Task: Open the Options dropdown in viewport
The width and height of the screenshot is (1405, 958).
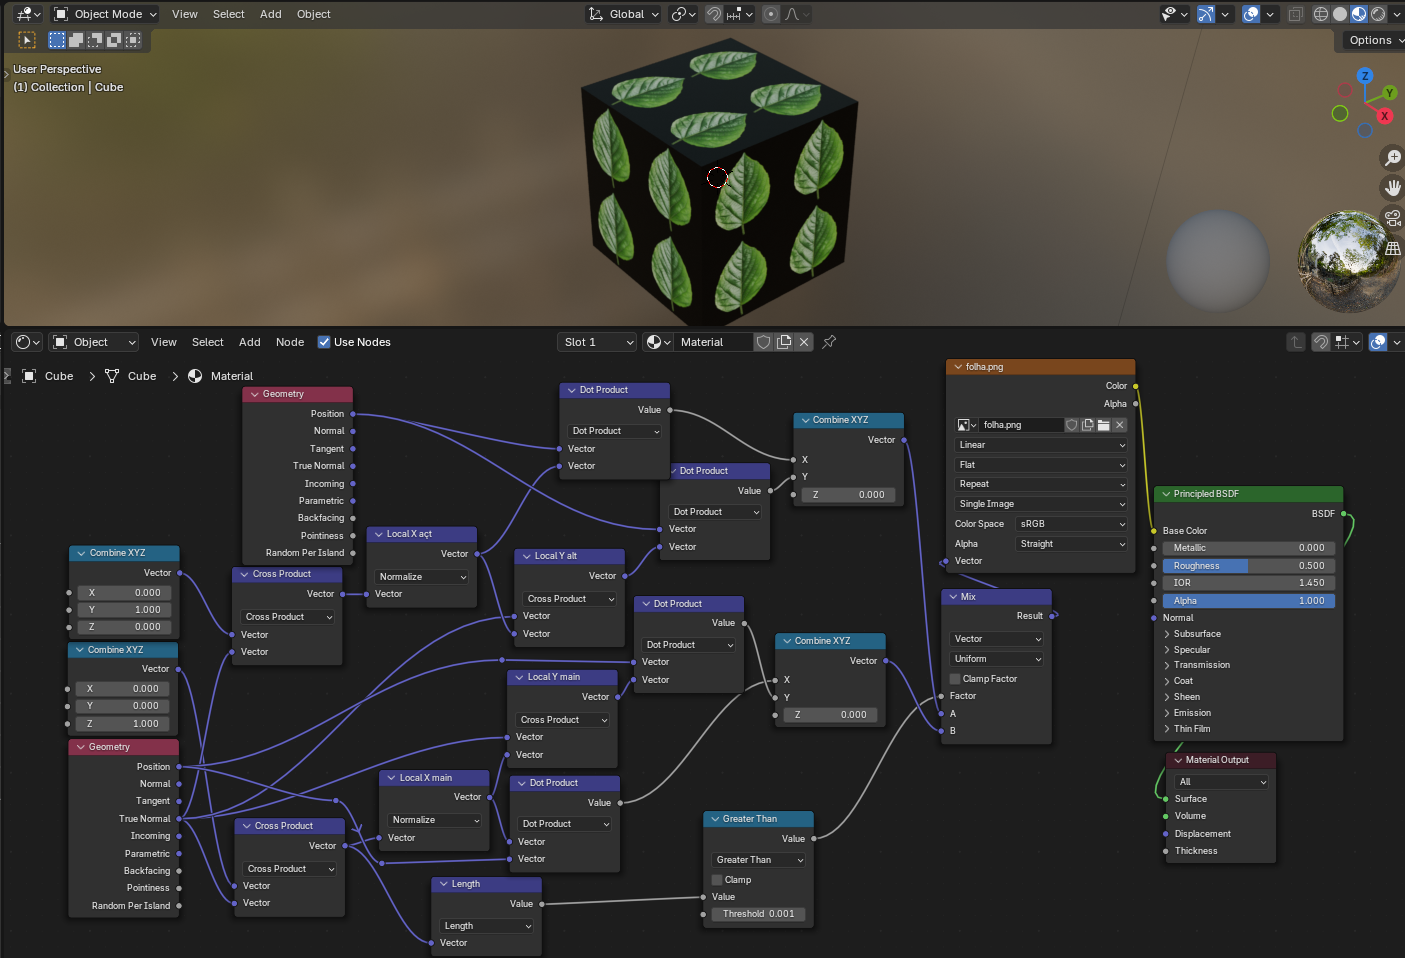Action: point(1374,40)
